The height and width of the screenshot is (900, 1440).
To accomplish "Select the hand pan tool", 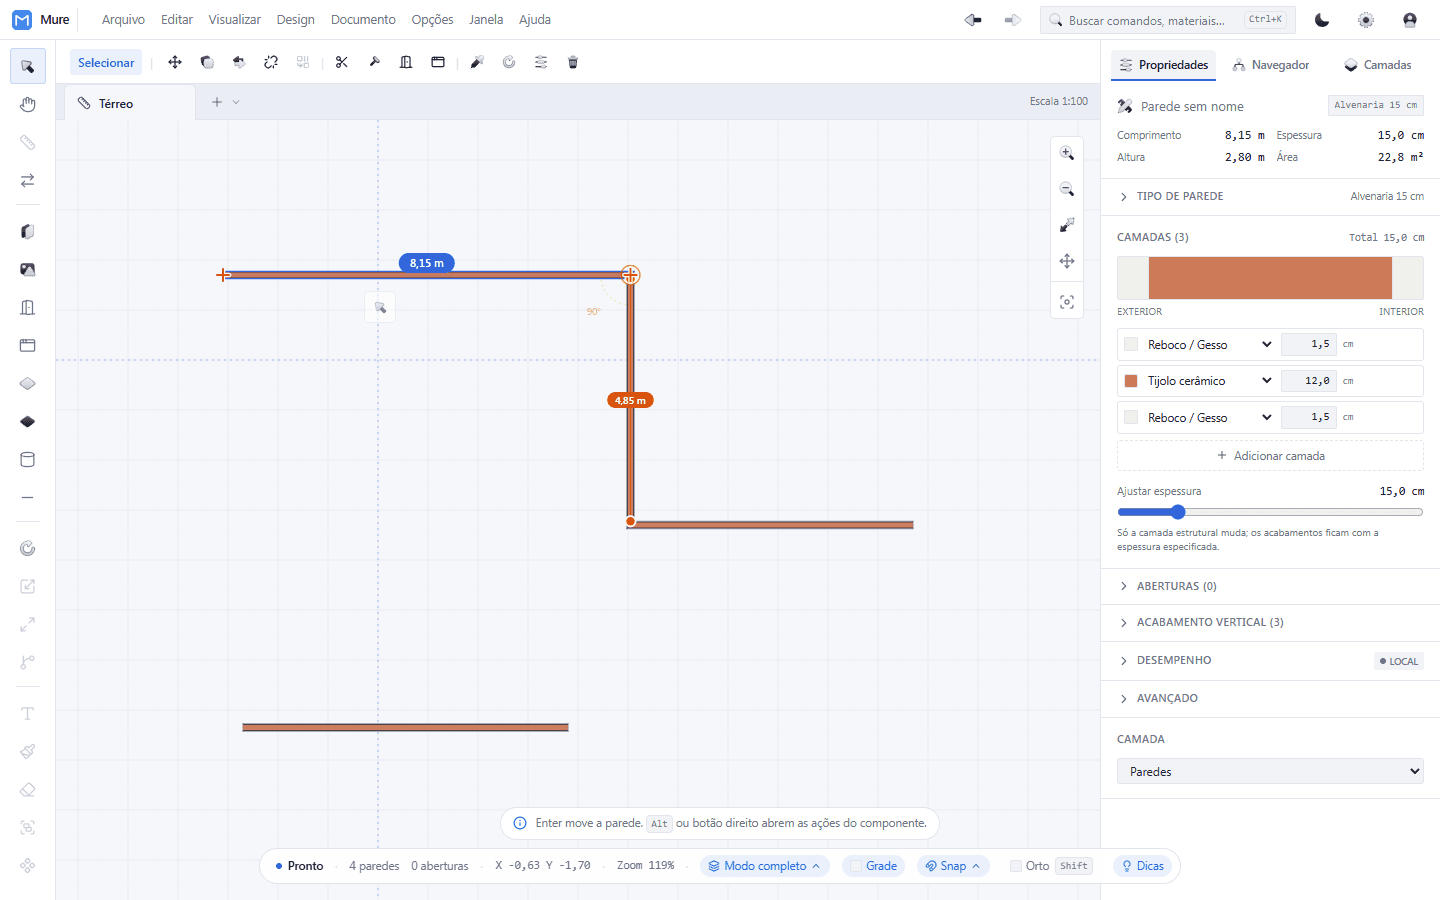I will (28, 105).
